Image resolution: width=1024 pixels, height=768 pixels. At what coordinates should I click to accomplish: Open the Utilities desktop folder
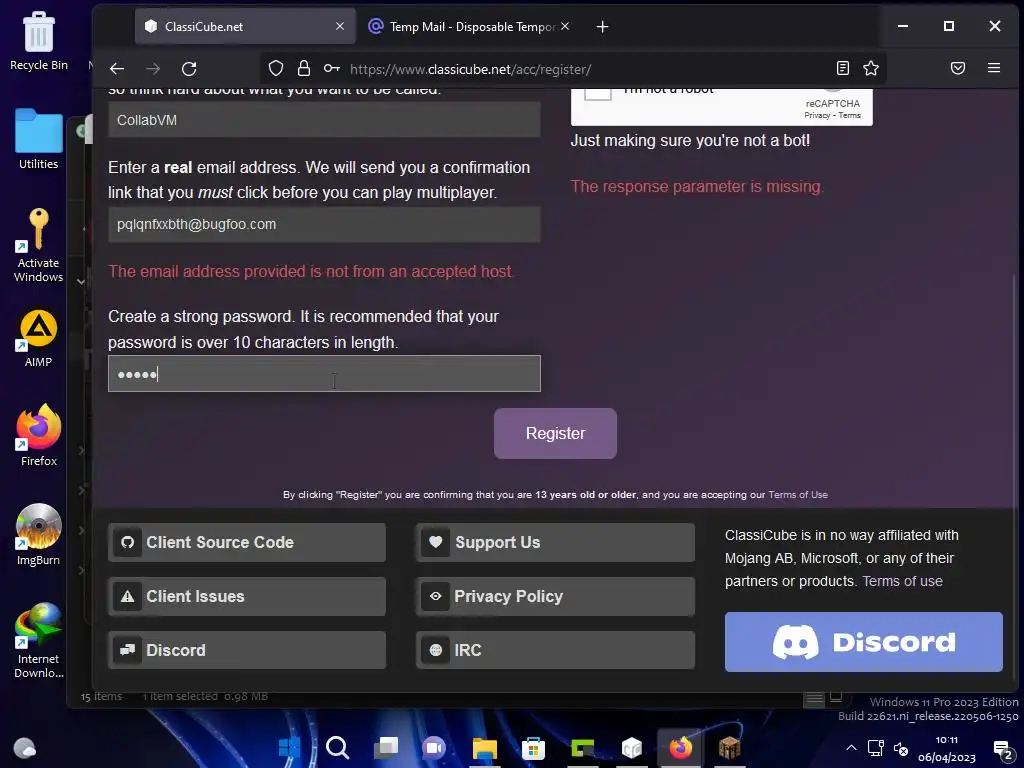click(39, 139)
